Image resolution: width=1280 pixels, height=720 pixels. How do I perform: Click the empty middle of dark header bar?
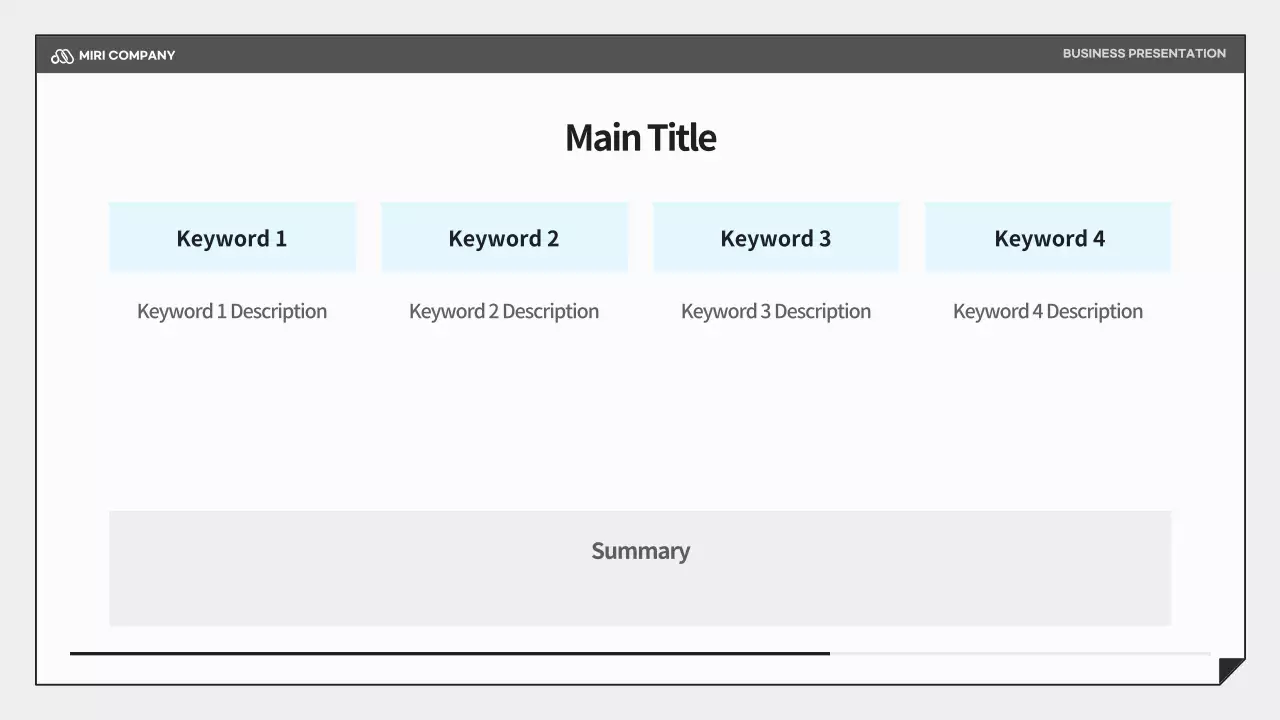pos(620,55)
